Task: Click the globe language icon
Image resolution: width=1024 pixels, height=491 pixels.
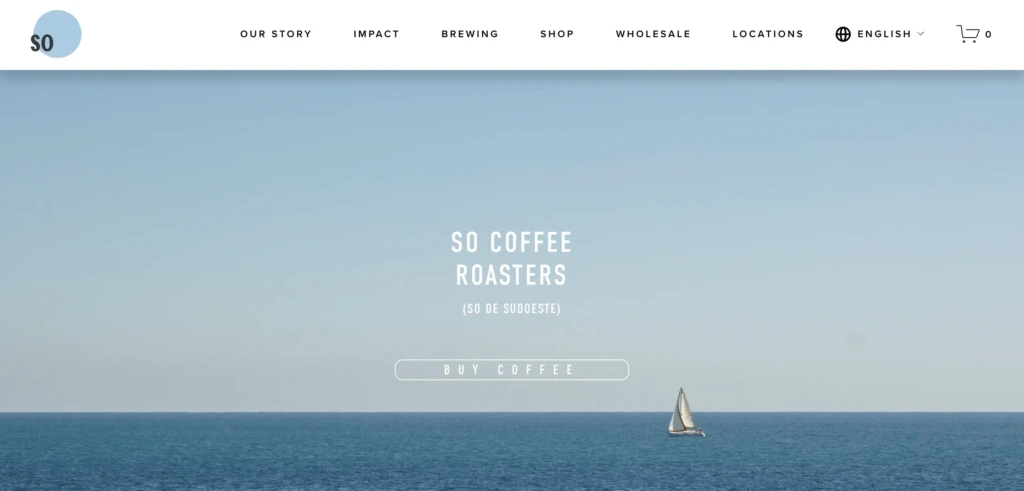Action: coord(843,34)
